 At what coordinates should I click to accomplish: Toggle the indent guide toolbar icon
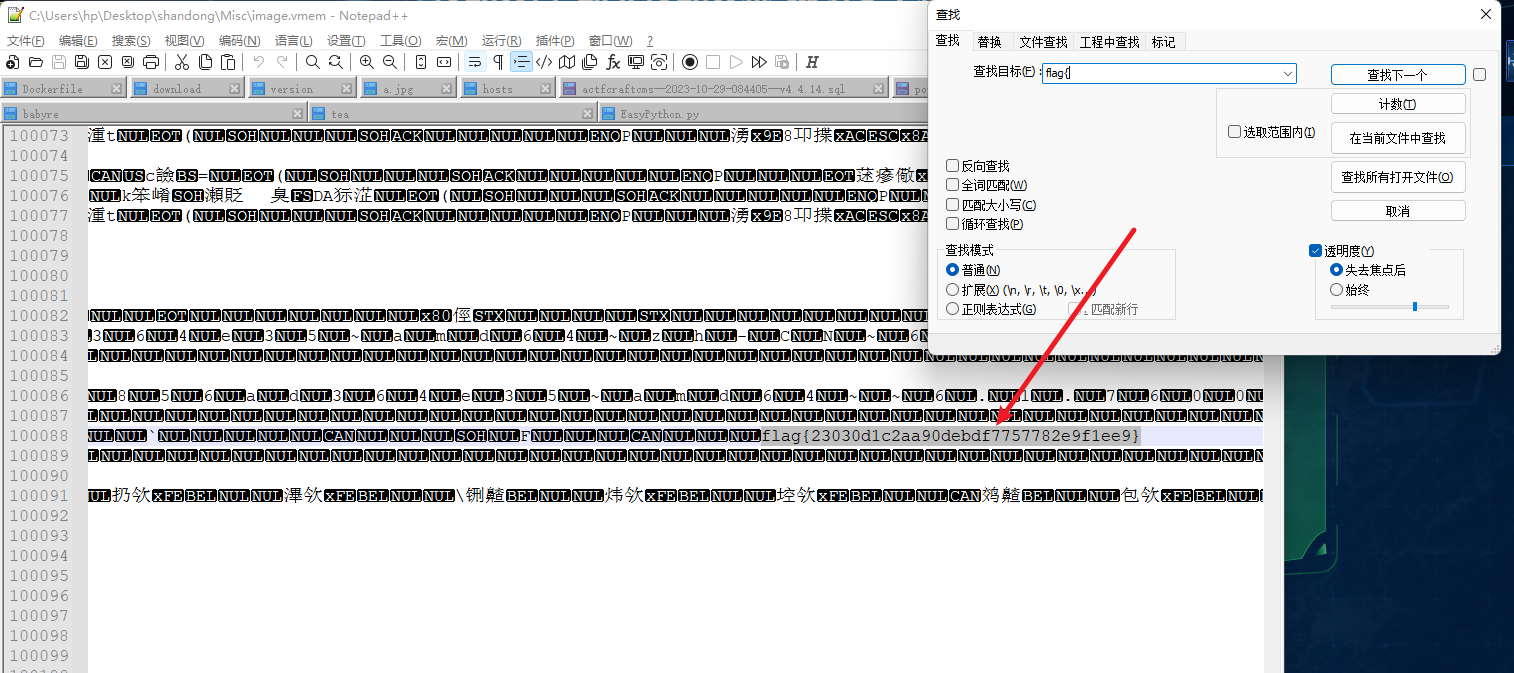pyautogui.click(x=521, y=62)
